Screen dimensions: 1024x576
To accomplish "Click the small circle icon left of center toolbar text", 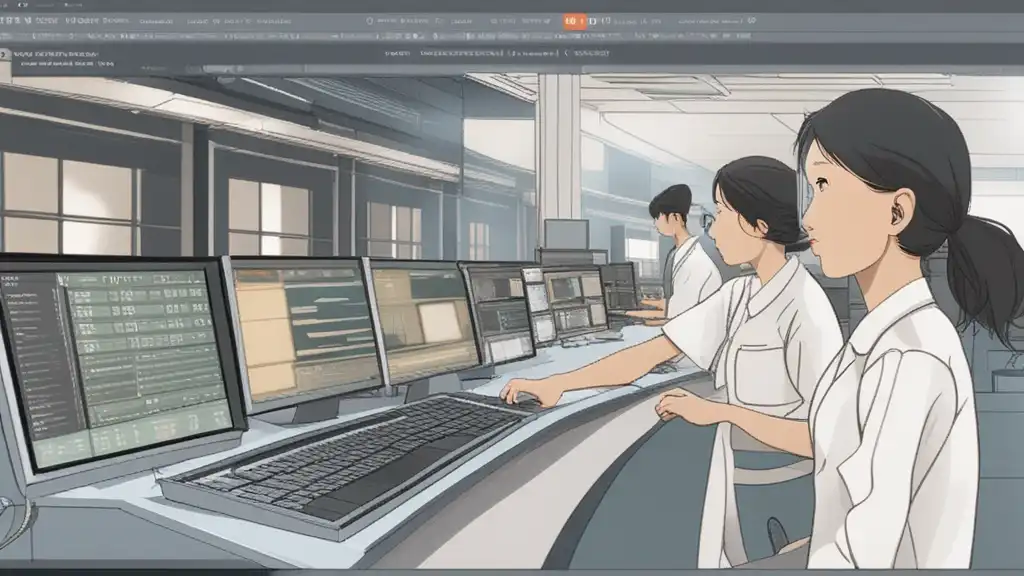I will click(x=370, y=21).
